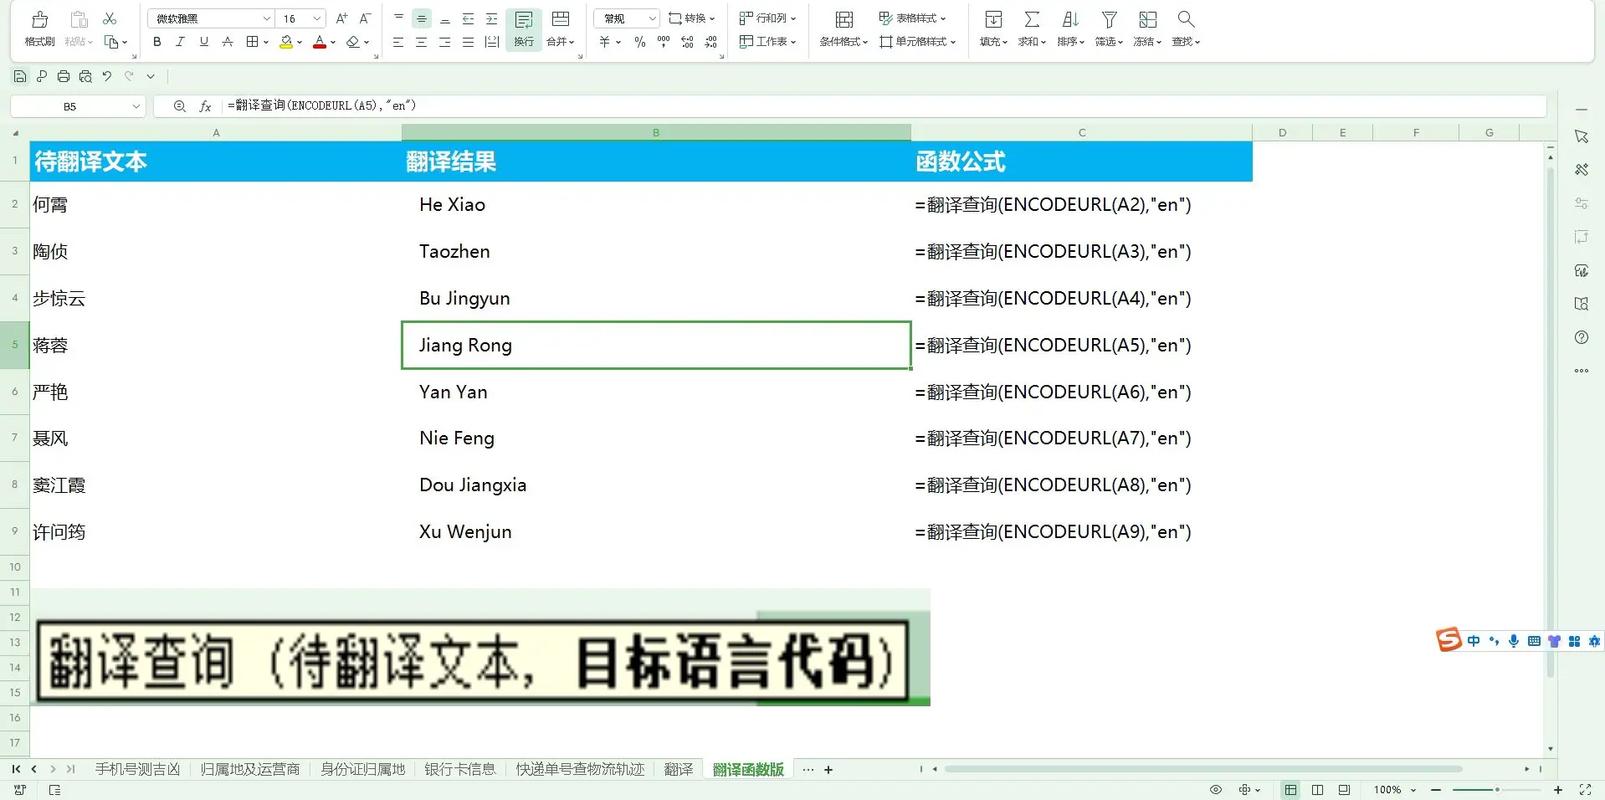Click the red font color swatch

coord(319,42)
